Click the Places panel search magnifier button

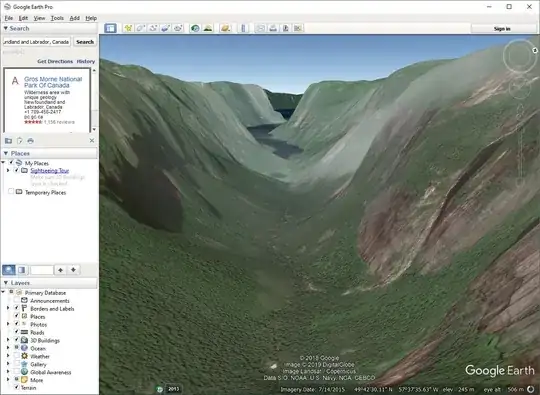pos(9,270)
